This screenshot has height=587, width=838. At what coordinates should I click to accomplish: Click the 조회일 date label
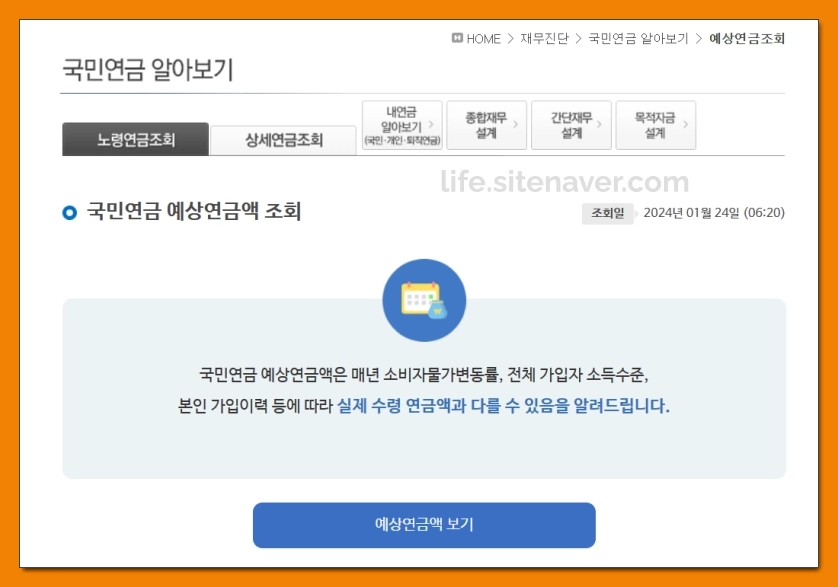click(x=607, y=214)
